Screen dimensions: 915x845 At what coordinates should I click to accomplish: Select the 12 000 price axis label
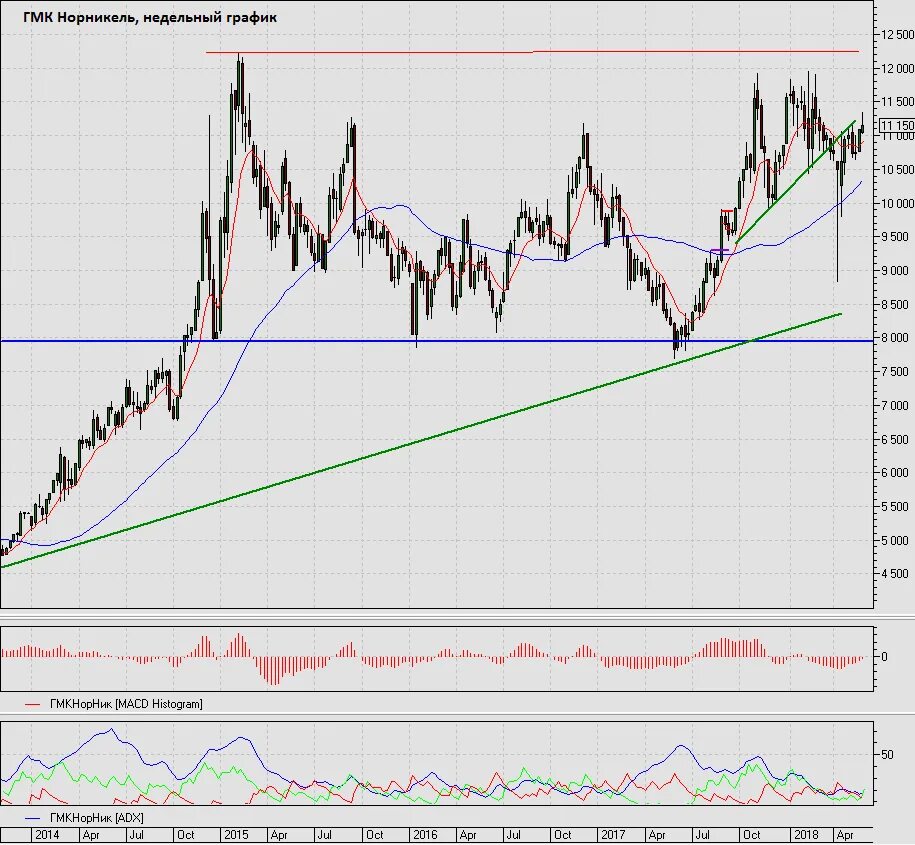click(x=897, y=68)
